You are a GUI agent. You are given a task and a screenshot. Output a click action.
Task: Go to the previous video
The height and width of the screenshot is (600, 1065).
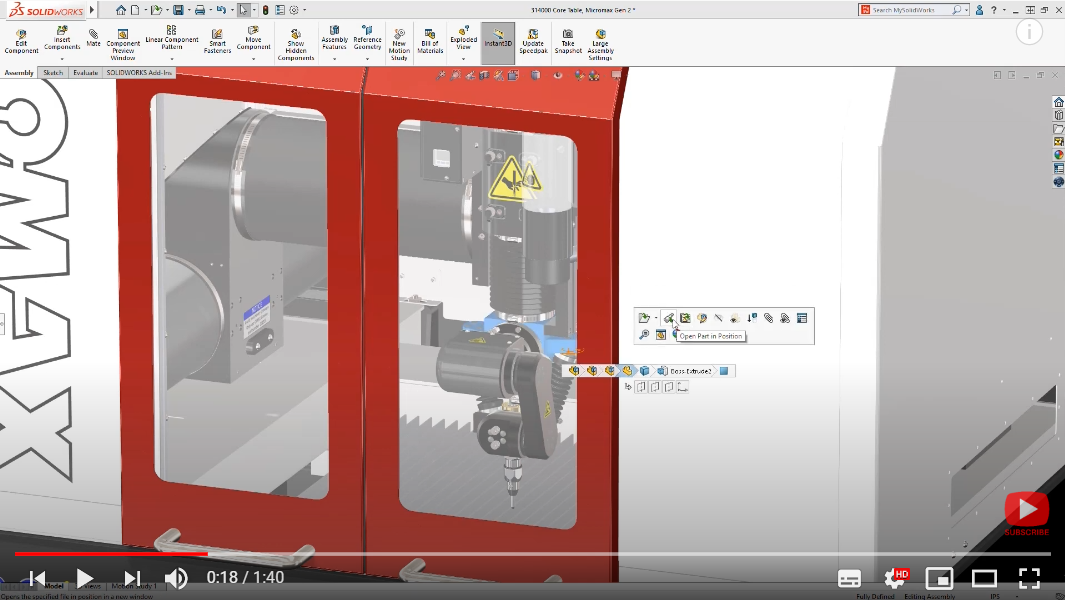(x=37, y=578)
